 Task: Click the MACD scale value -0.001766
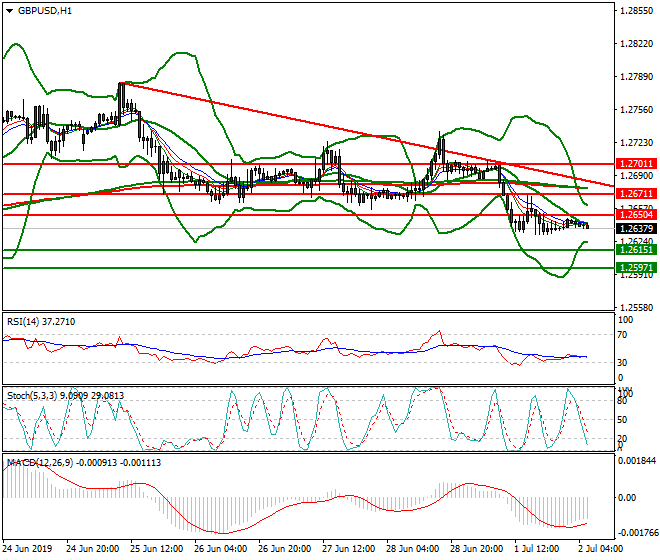click(x=637, y=533)
